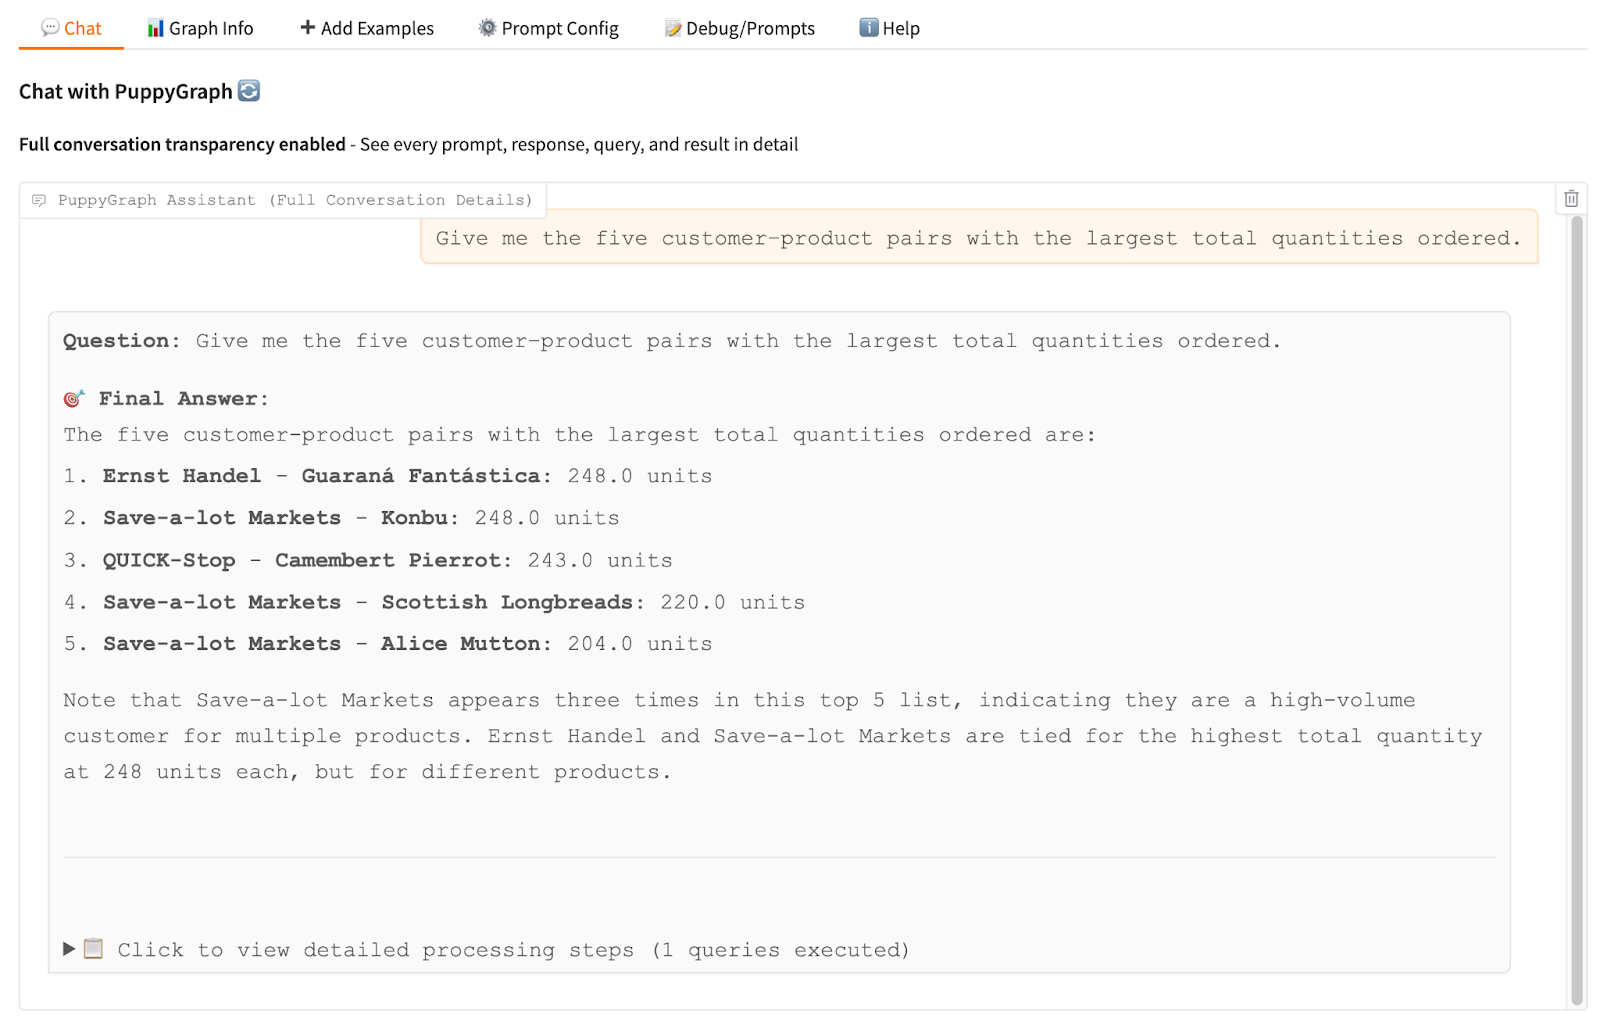Image resolution: width=1600 pixels, height=1022 pixels.
Task: Select the Save-a-lot Markets – Konbu row
Action: 342,518
